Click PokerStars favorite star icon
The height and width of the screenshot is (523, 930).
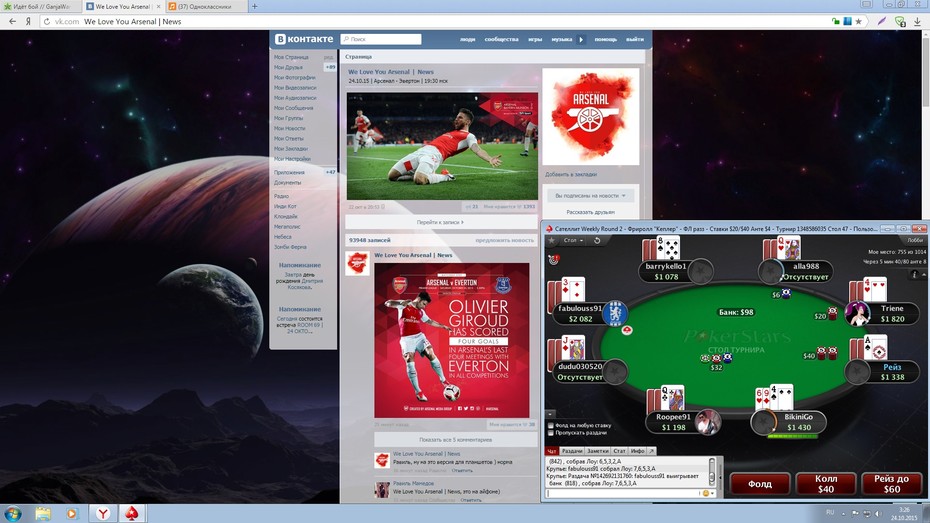point(552,240)
